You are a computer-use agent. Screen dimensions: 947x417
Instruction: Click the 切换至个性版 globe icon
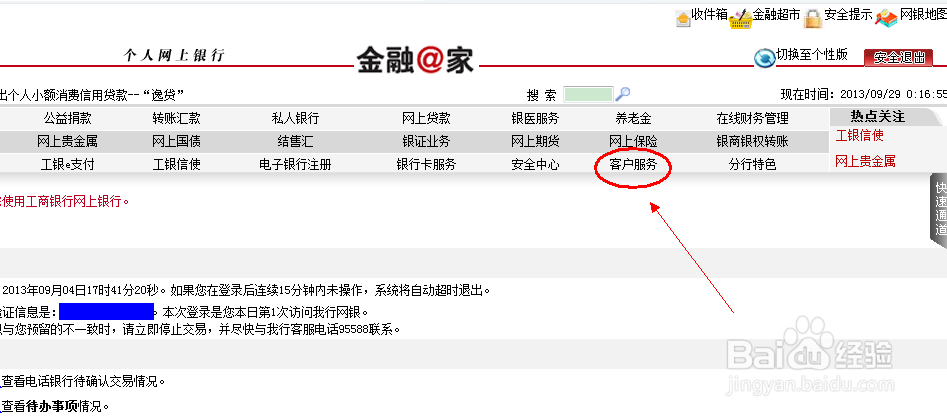tap(765, 57)
